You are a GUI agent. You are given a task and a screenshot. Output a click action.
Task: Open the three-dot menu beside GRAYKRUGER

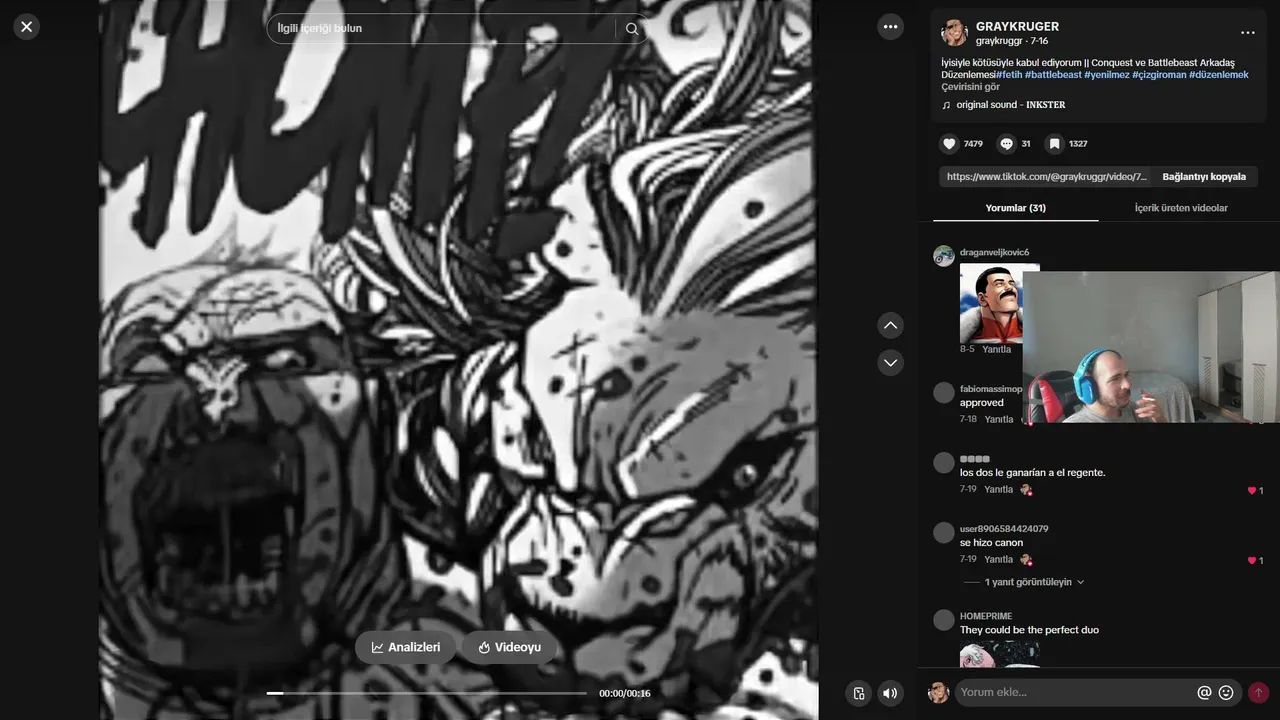tap(1247, 33)
